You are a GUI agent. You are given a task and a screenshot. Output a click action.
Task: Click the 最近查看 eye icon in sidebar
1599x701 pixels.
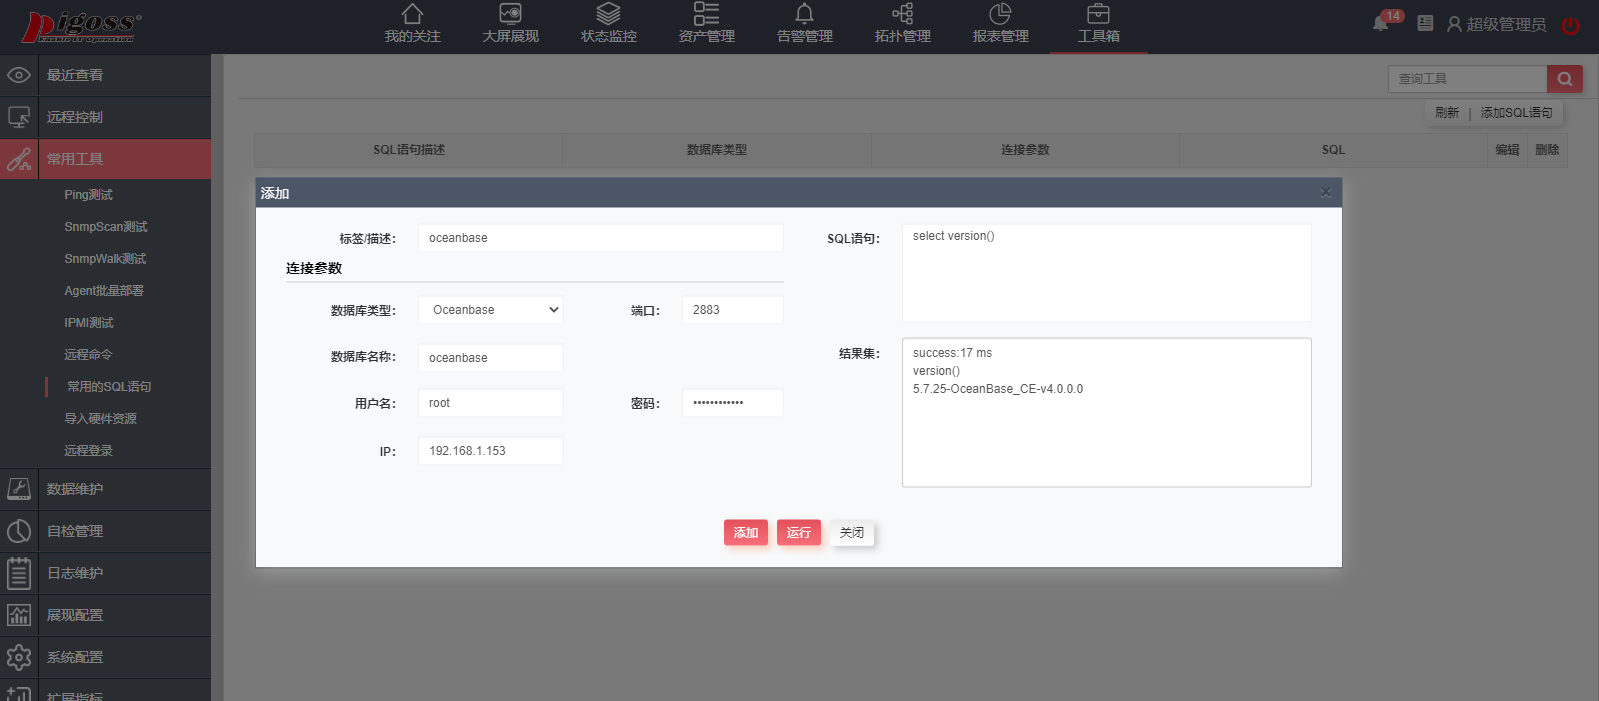[19, 75]
